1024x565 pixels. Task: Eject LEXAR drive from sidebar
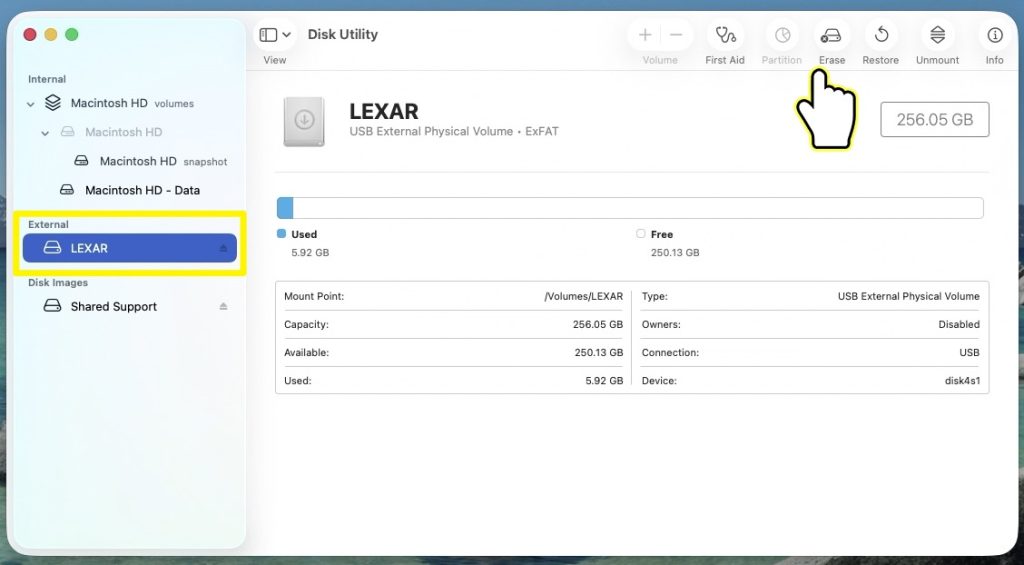[224, 249]
